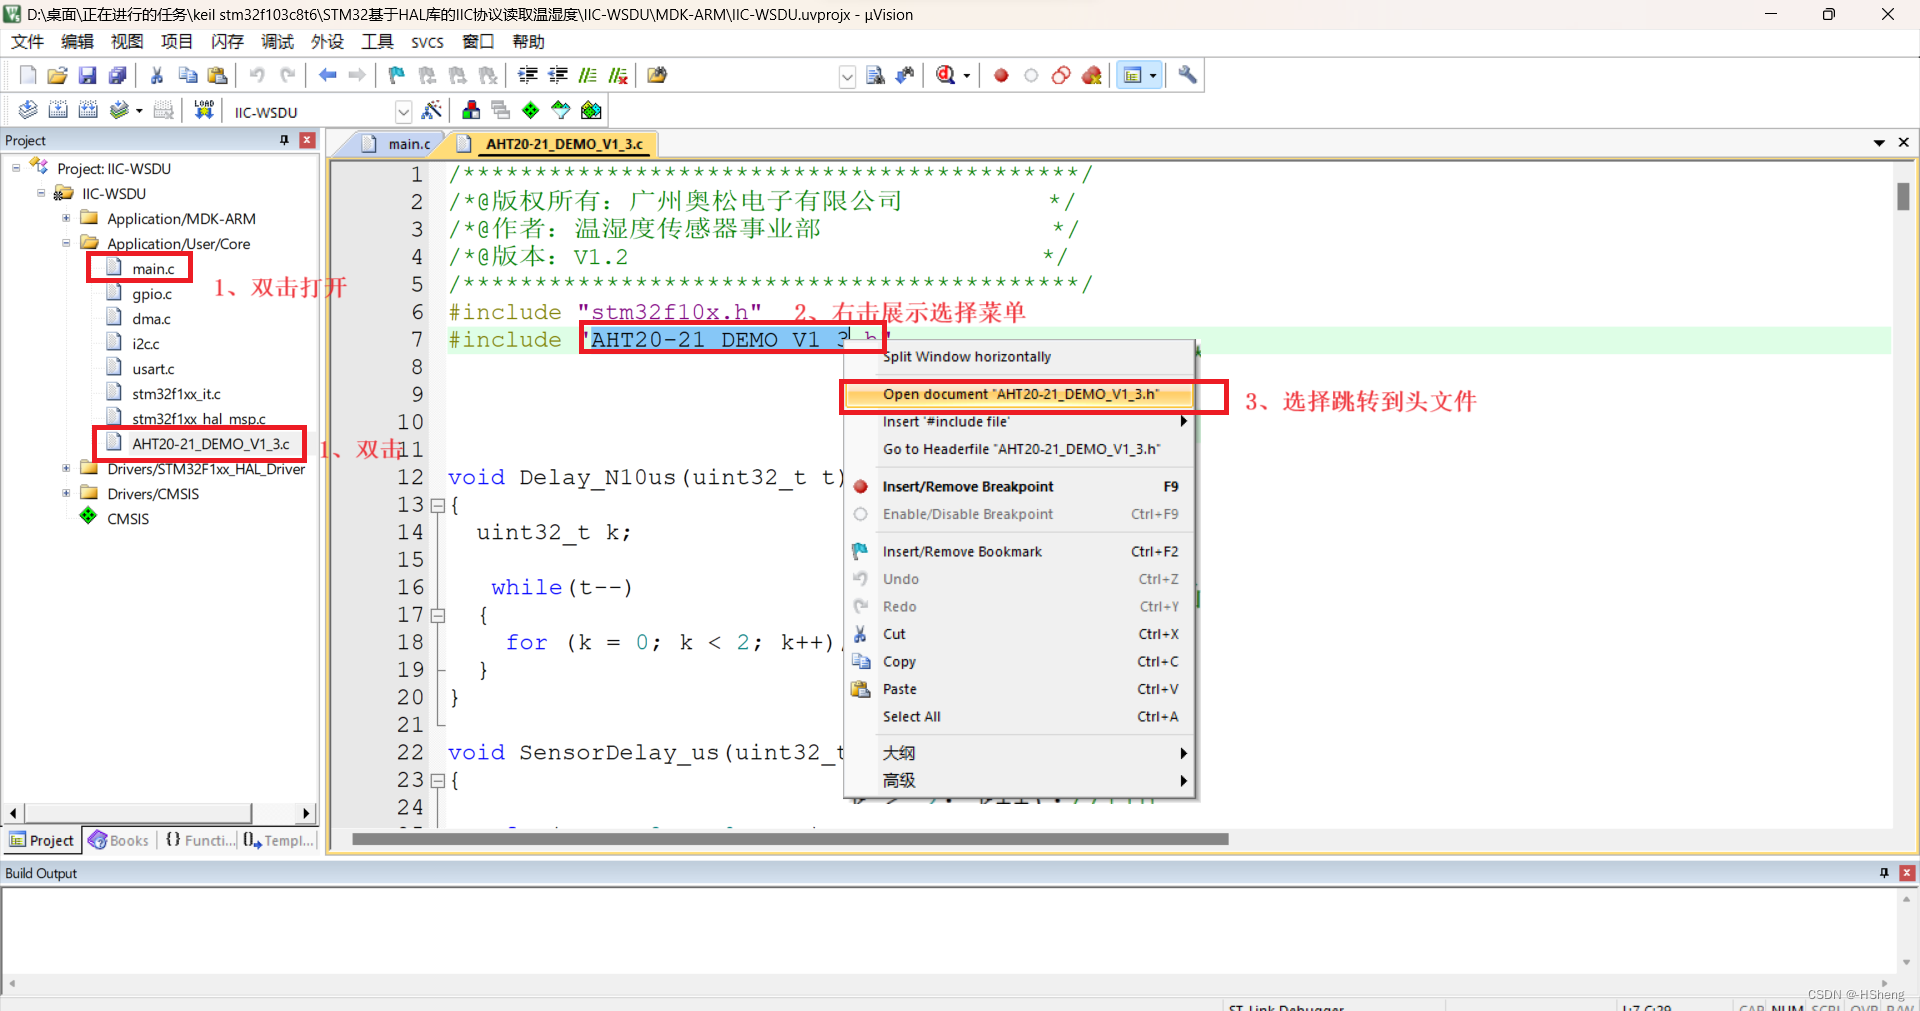Expand the Application/MDK-ARM folder

click(66, 218)
